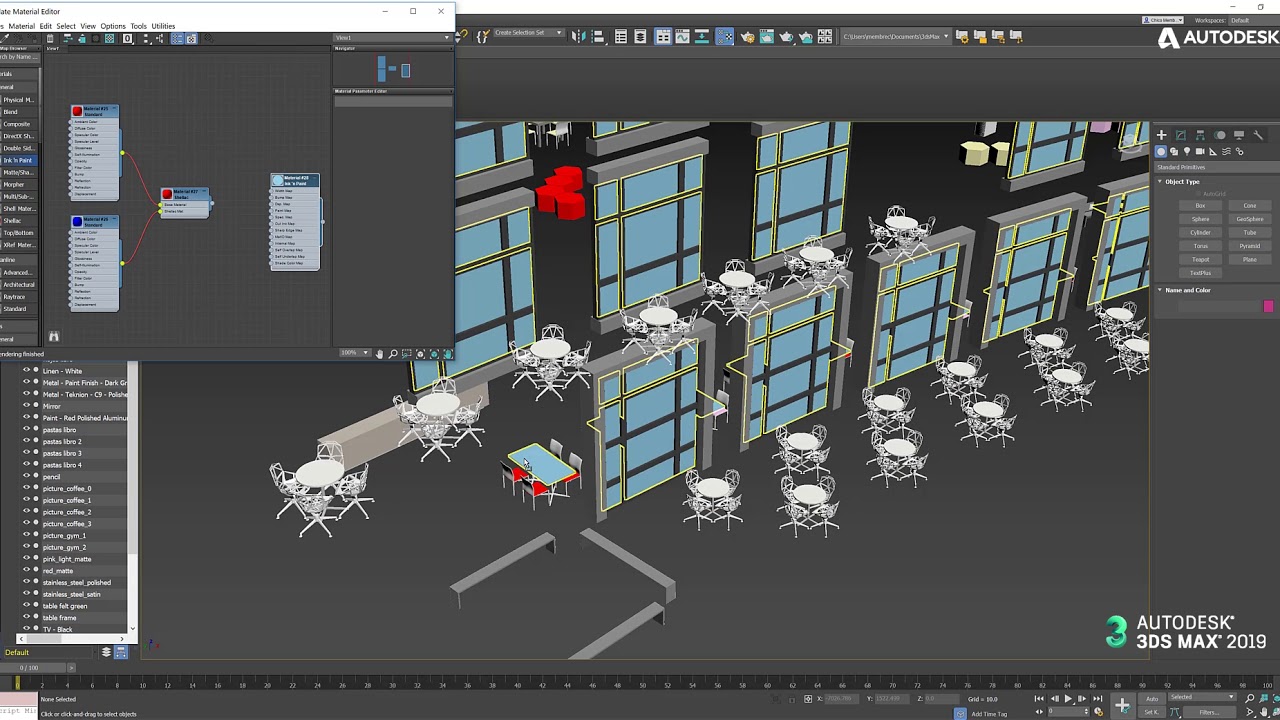This screenshot has width=1280, height=720.
Task: Click the Teapot primitive button
Action: pyautogui.click(x=1201, y=259)
